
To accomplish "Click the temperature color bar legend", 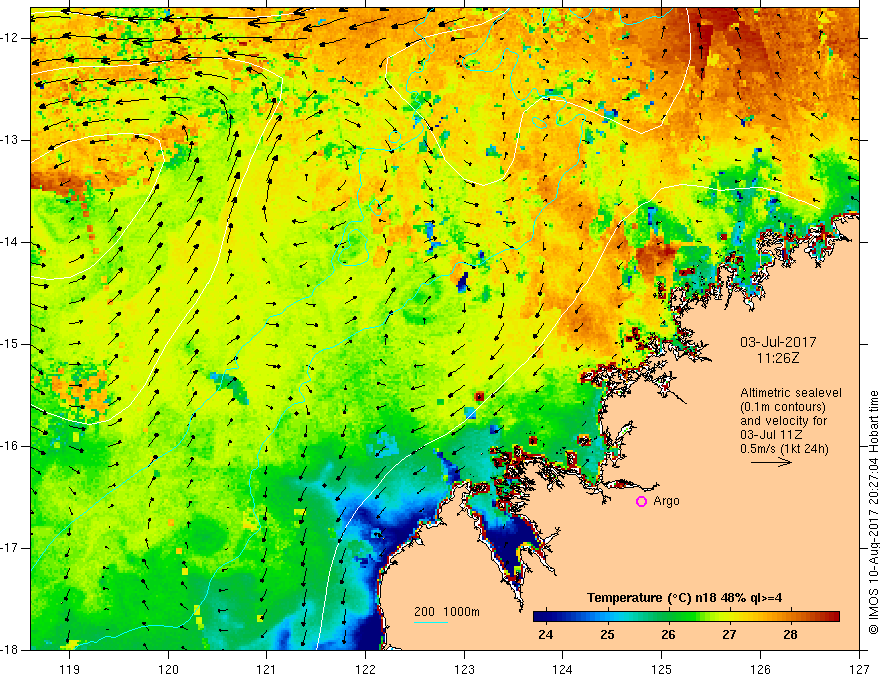I will [686, 617].
